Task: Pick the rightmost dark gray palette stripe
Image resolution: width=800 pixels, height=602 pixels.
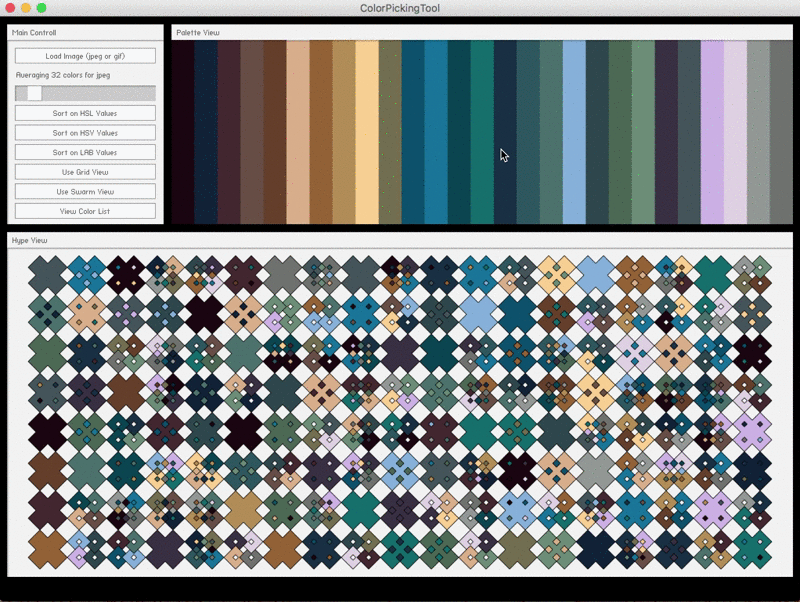Action: click(x=781, y=132)
